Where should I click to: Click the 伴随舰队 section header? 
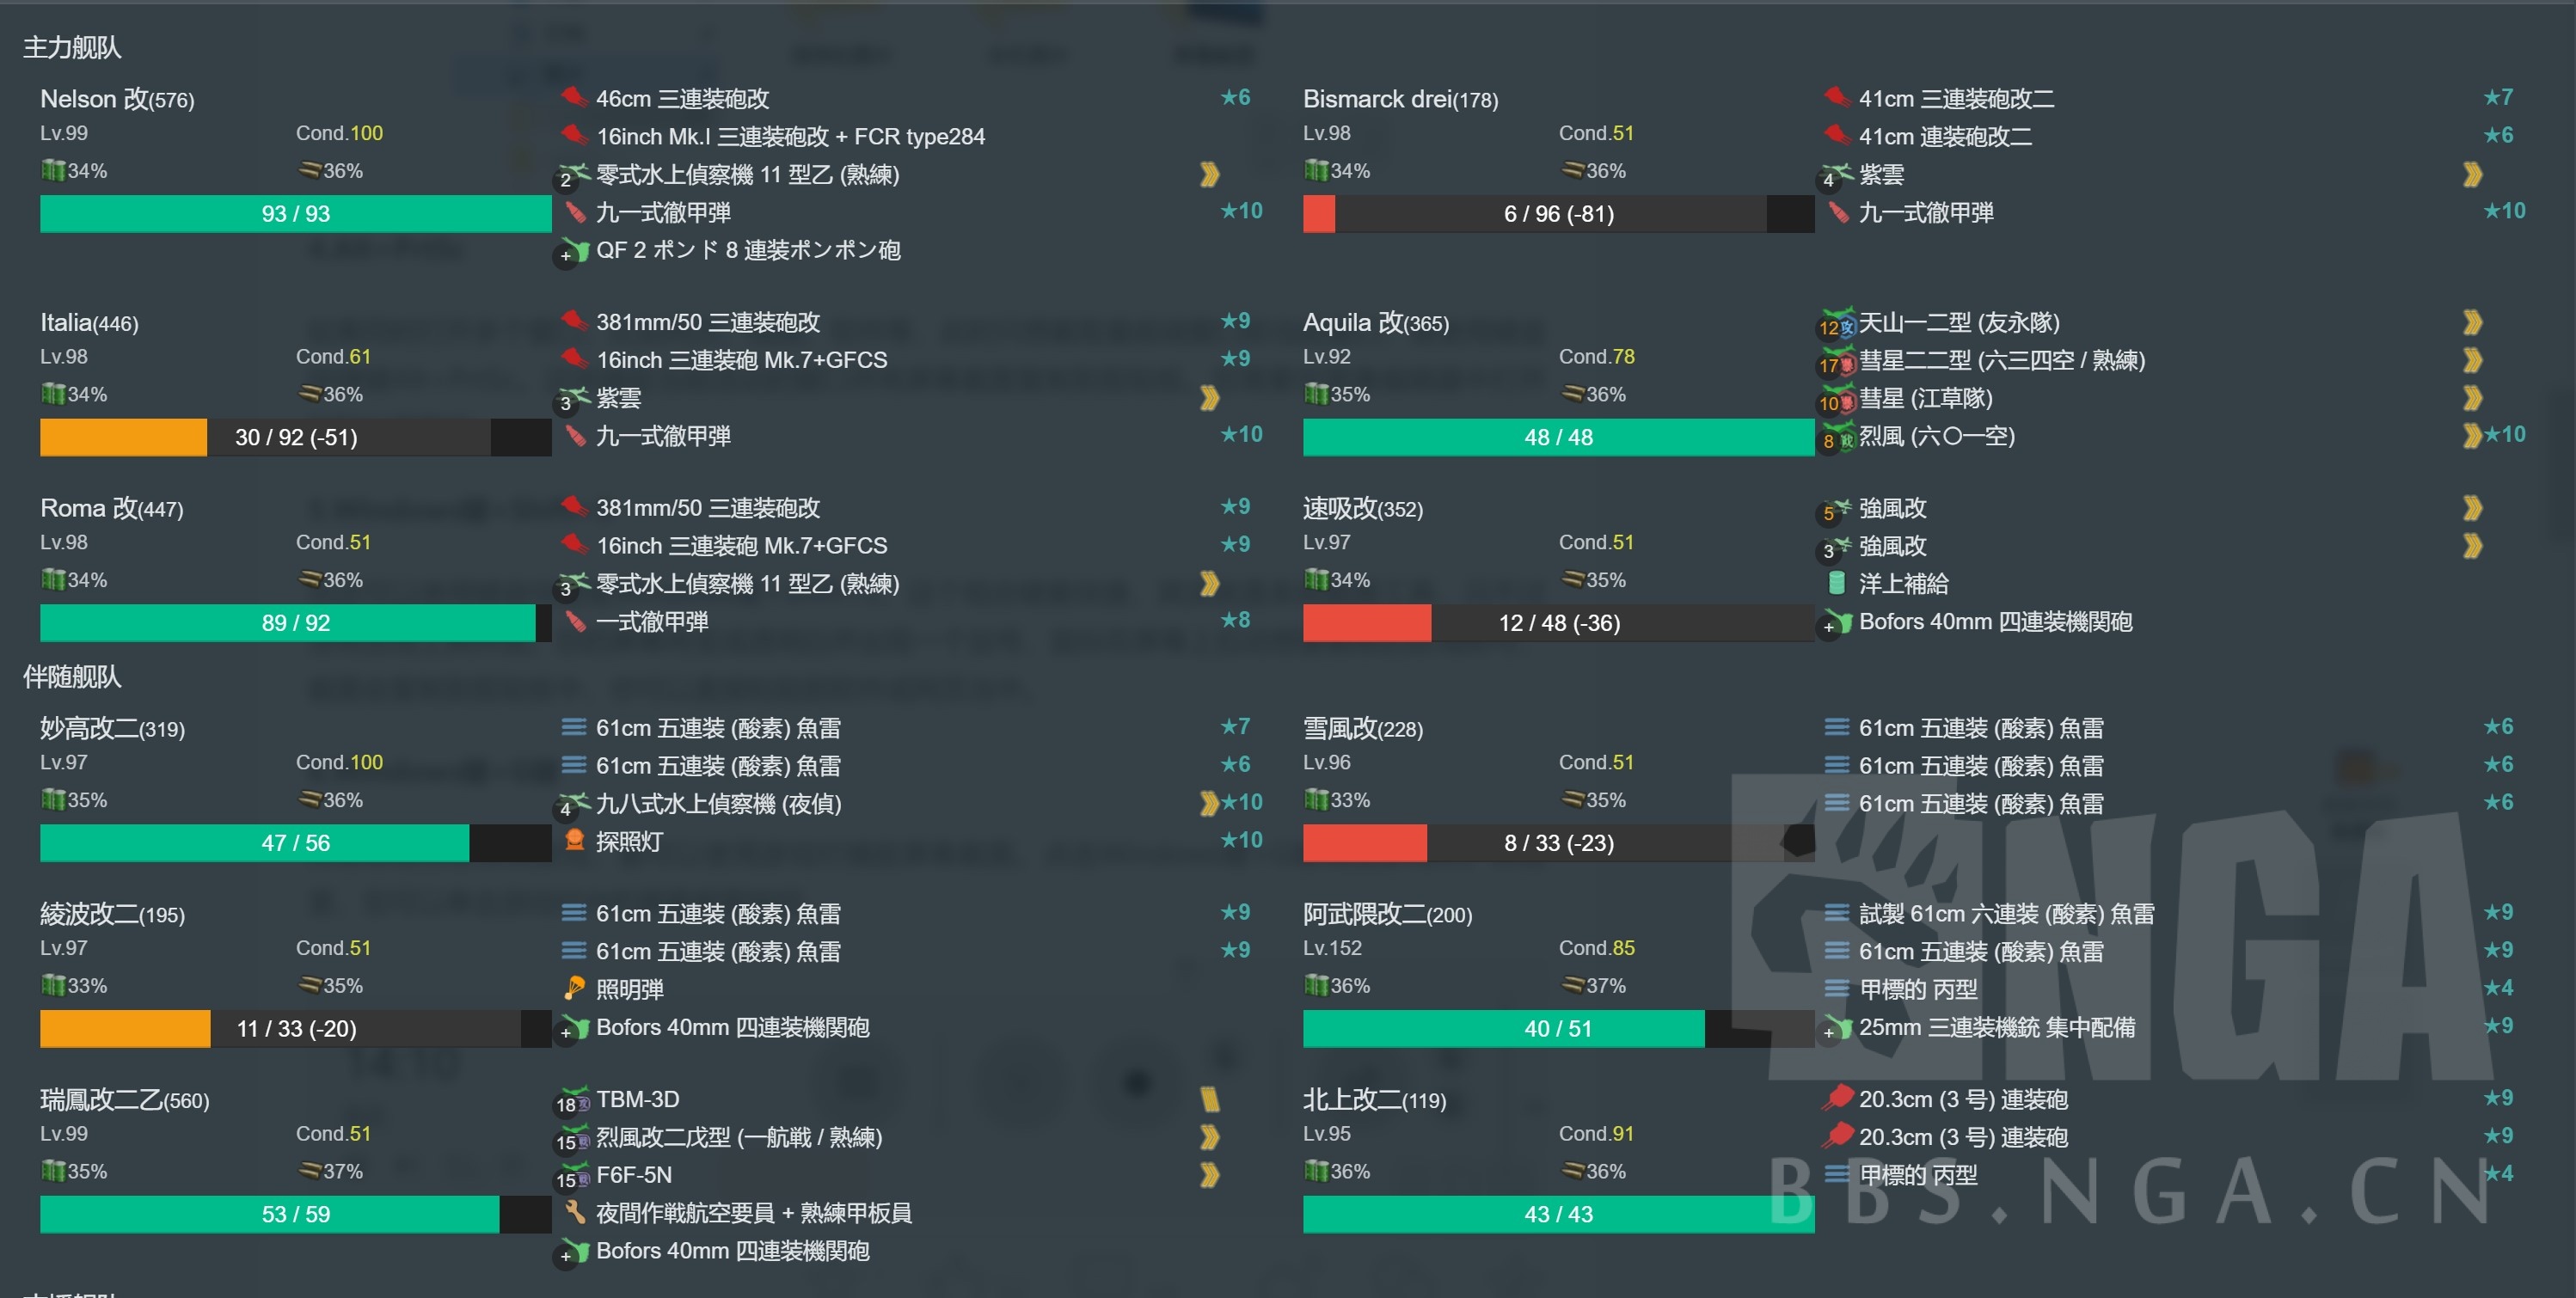click(x=72, y=677)
